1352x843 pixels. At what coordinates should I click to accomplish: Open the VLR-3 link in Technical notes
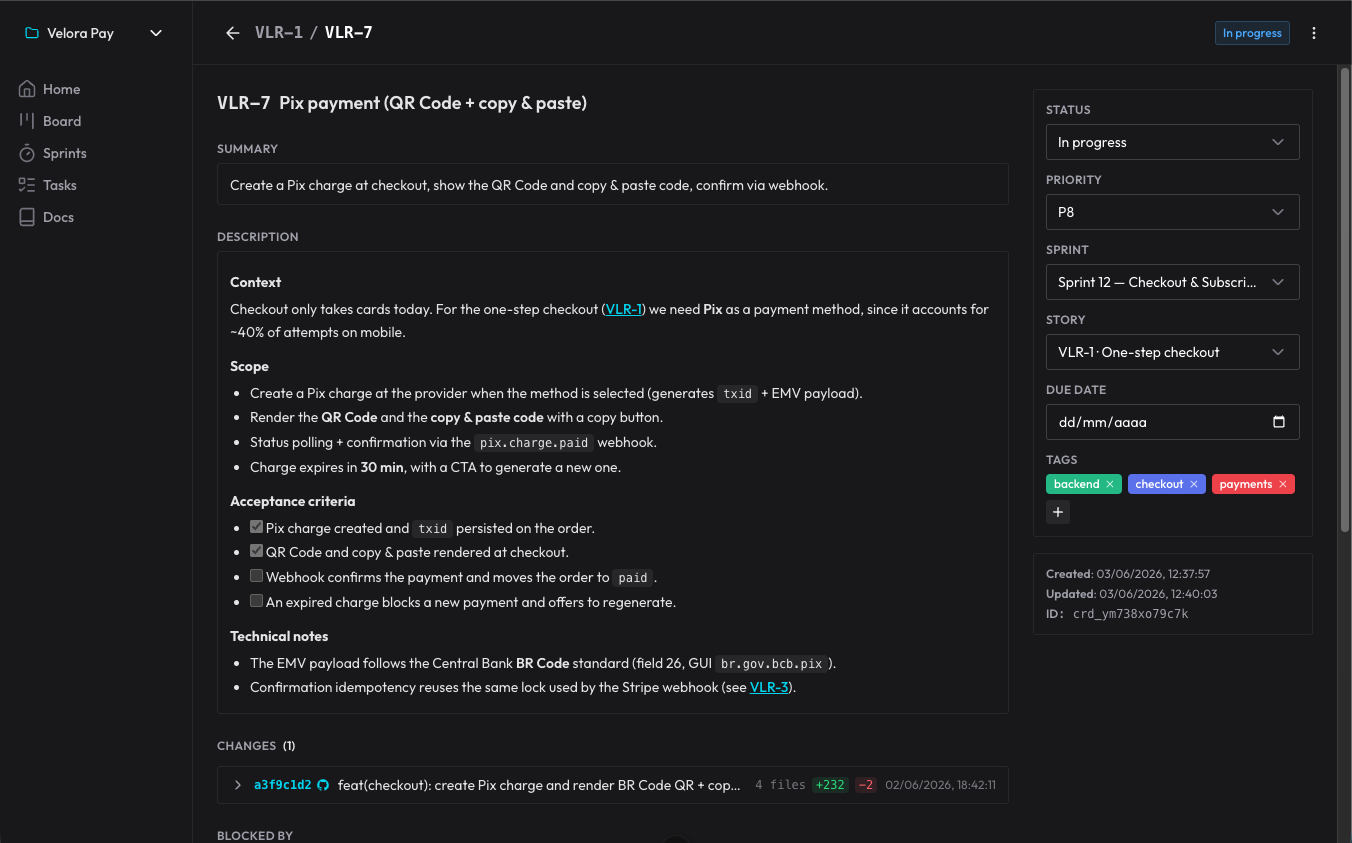point(769,688)
